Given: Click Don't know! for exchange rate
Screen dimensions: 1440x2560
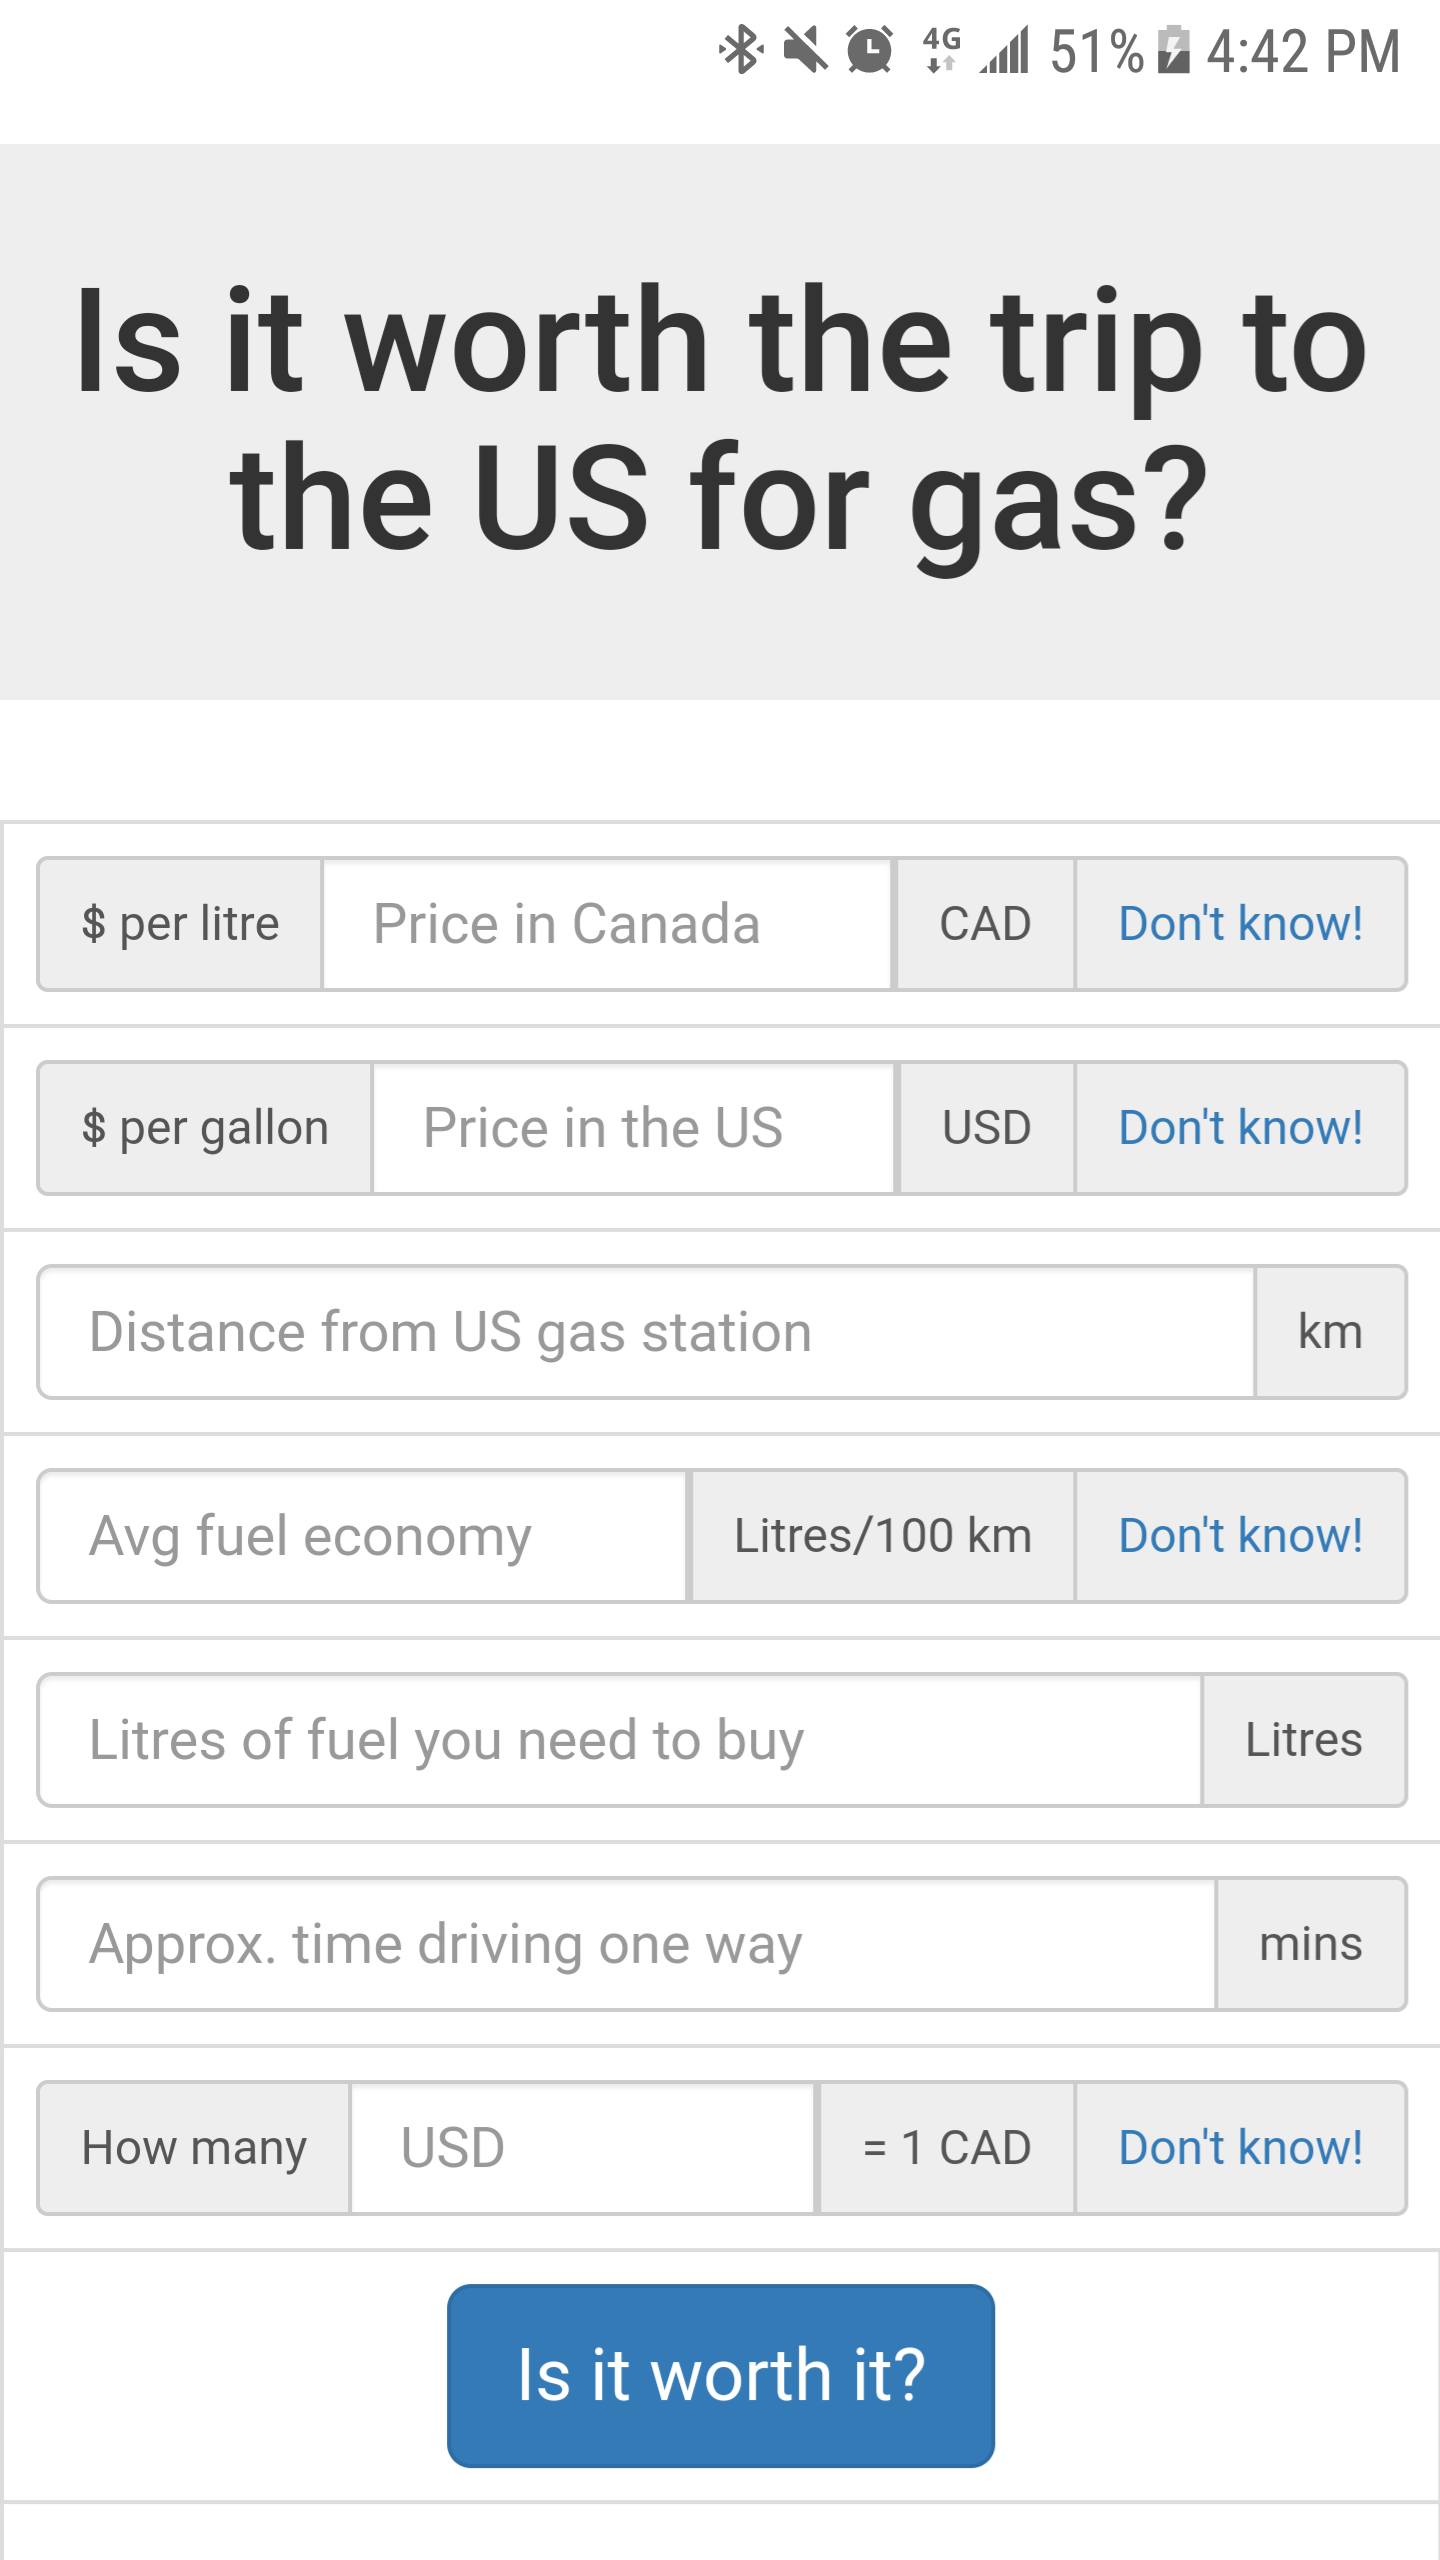Looking at the screenshot, I should click(x=1240, y=2148).
